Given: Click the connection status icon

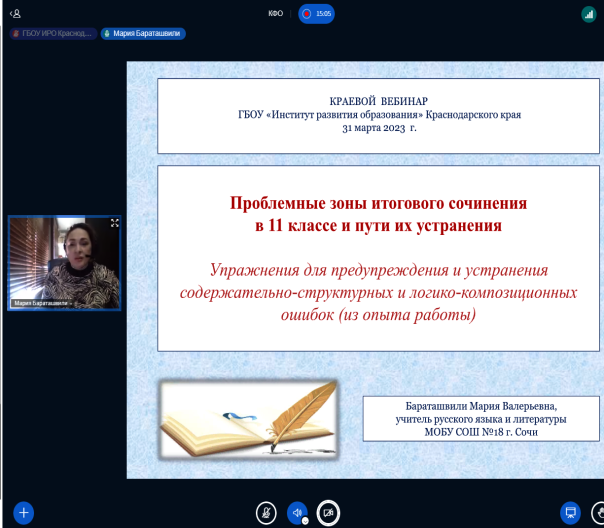Looking at the screenshot, I should [589, 14].
